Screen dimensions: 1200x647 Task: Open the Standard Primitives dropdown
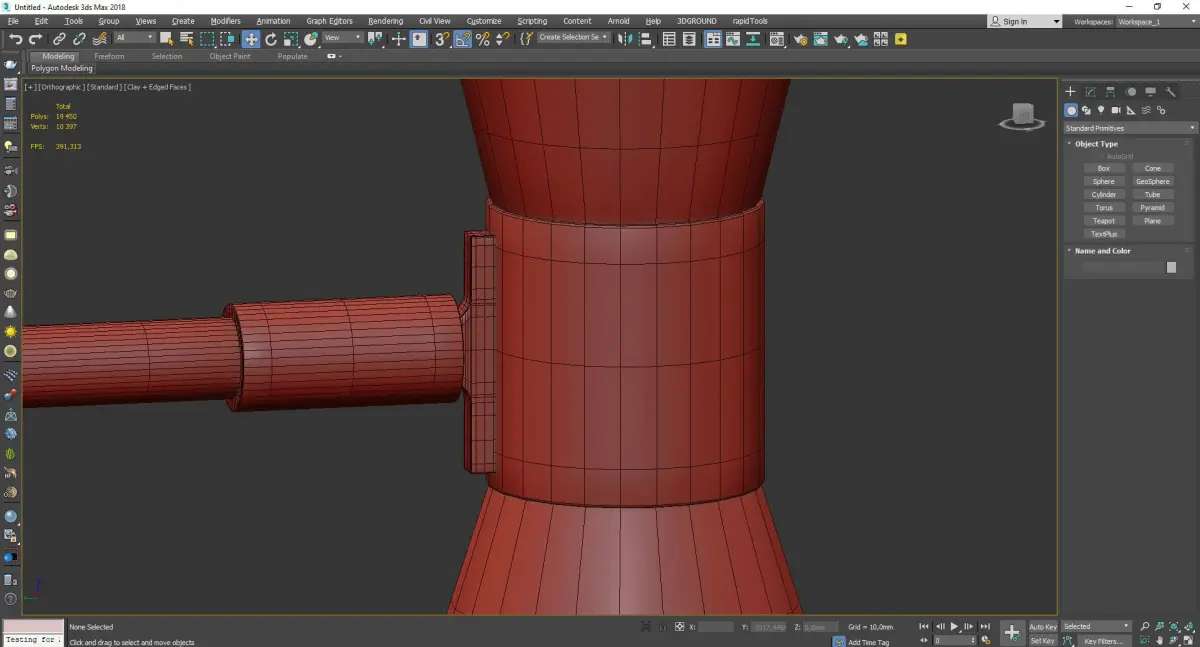coord(1130,128)
